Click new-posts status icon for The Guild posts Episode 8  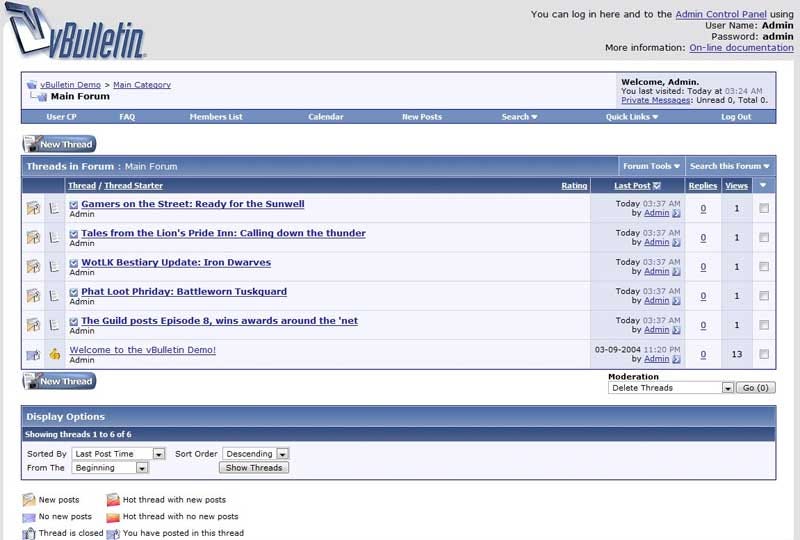pos(33,325)
